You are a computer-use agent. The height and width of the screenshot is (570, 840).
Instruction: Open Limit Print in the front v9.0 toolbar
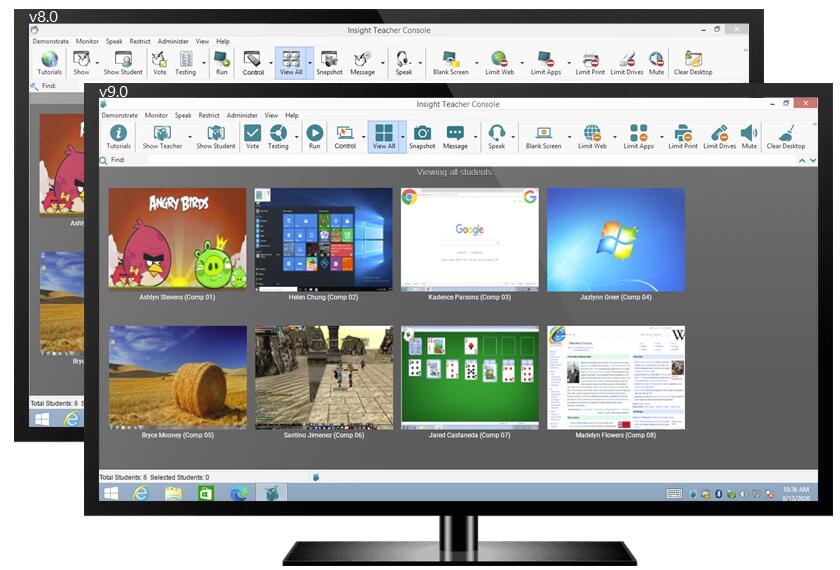pos(683,134)
